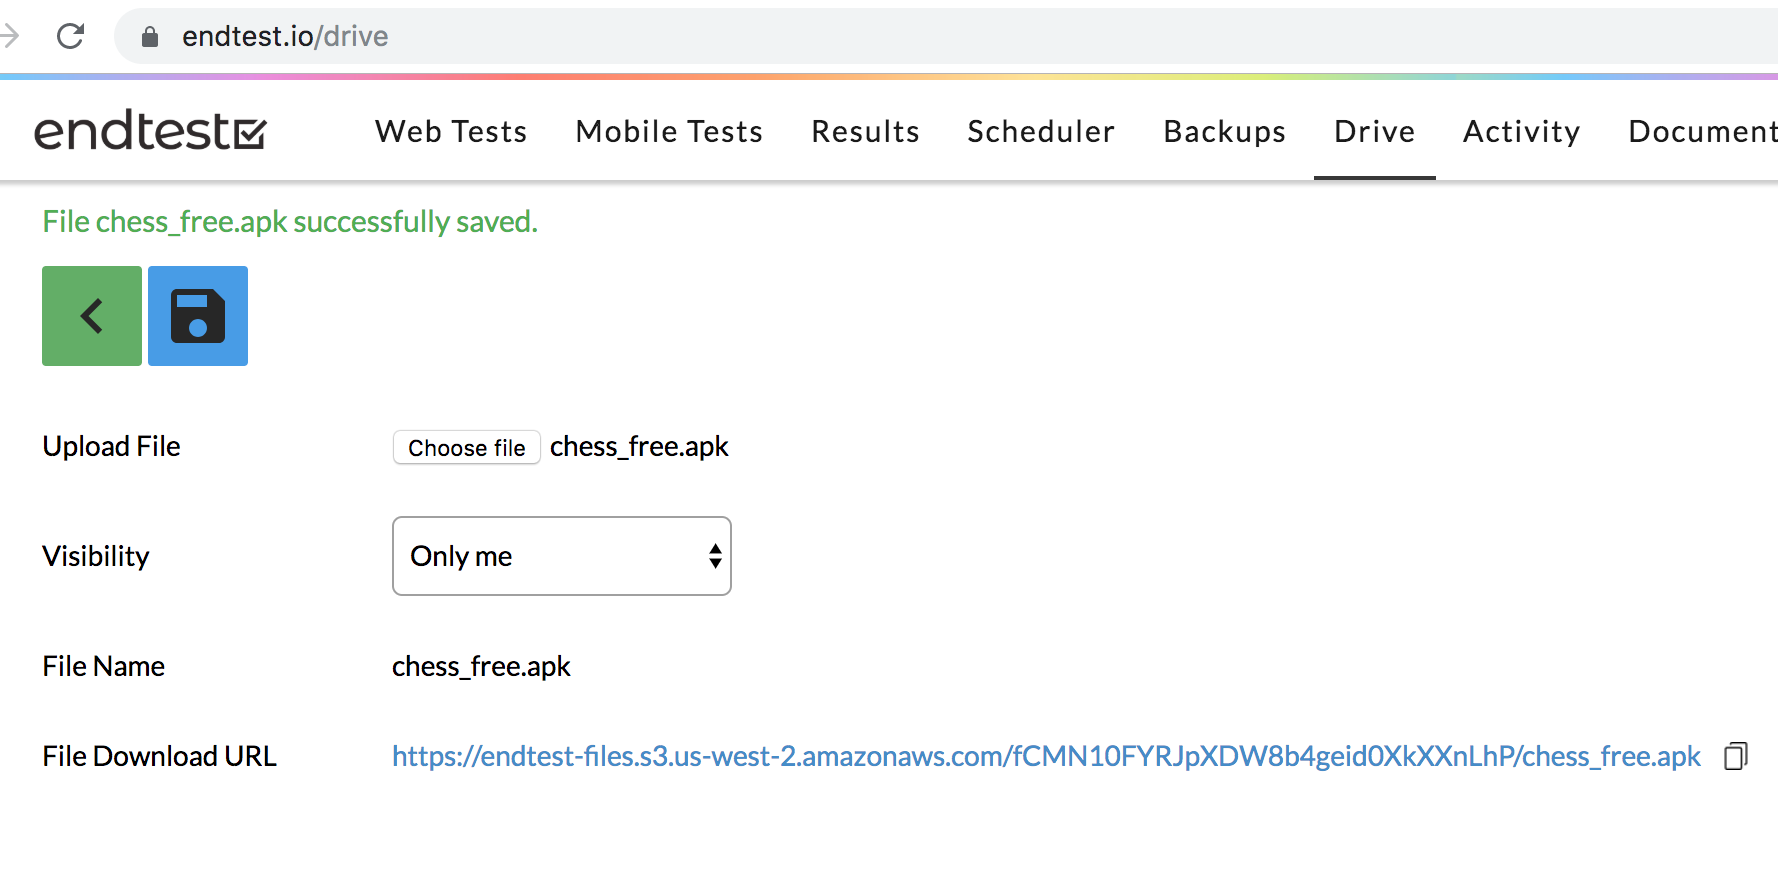1778x896 pixels.
Task: Click the chess_free.apk name beside Choose file
Action: click(639, 446)
